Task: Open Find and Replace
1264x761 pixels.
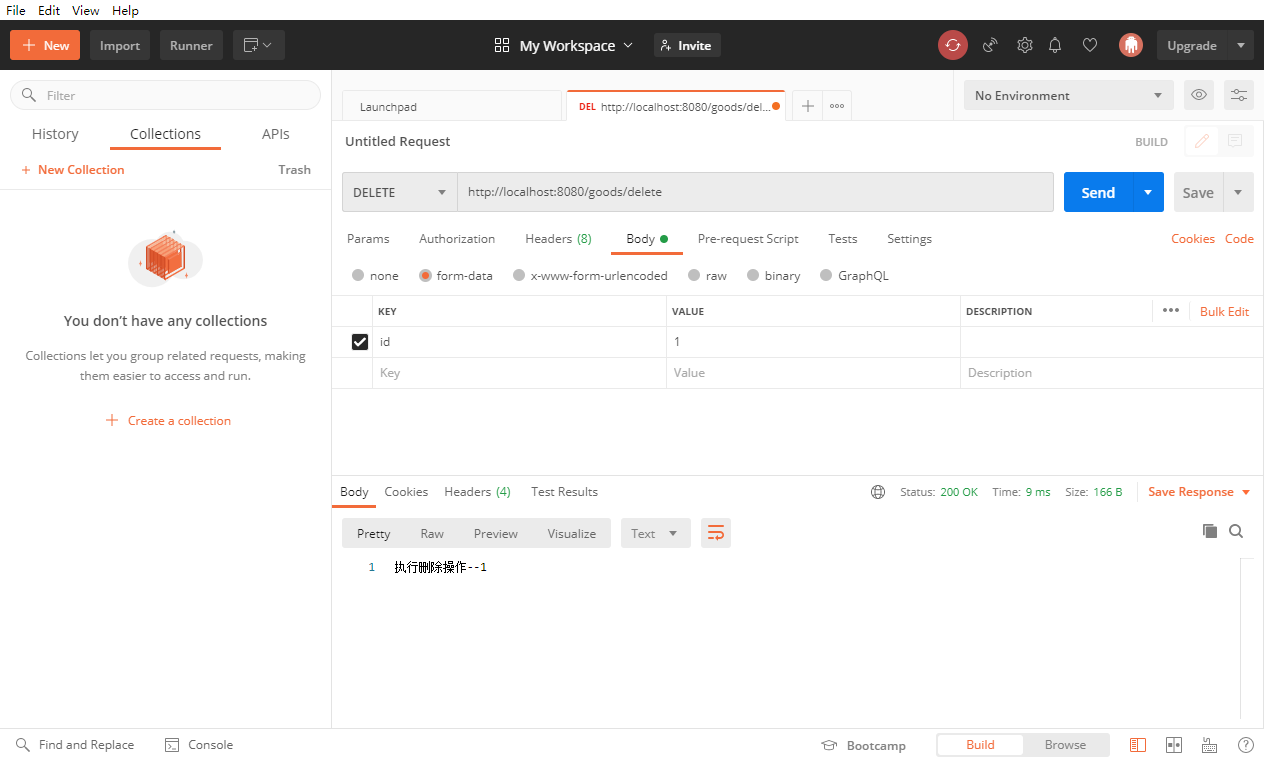Action: 75,745
